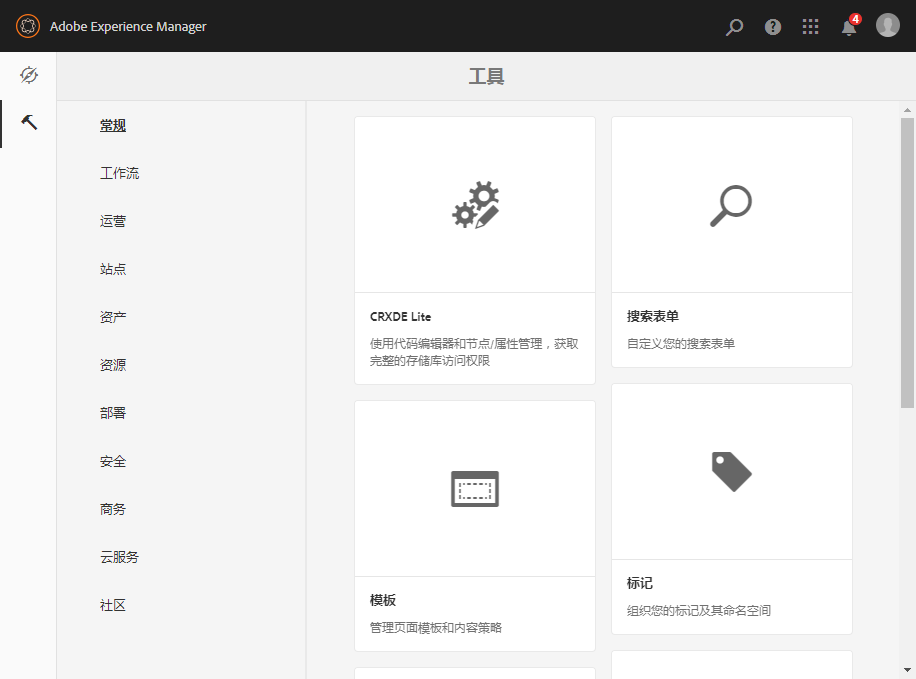
Task: Open the notifications bell with badge
Action: tap(850, 25)
